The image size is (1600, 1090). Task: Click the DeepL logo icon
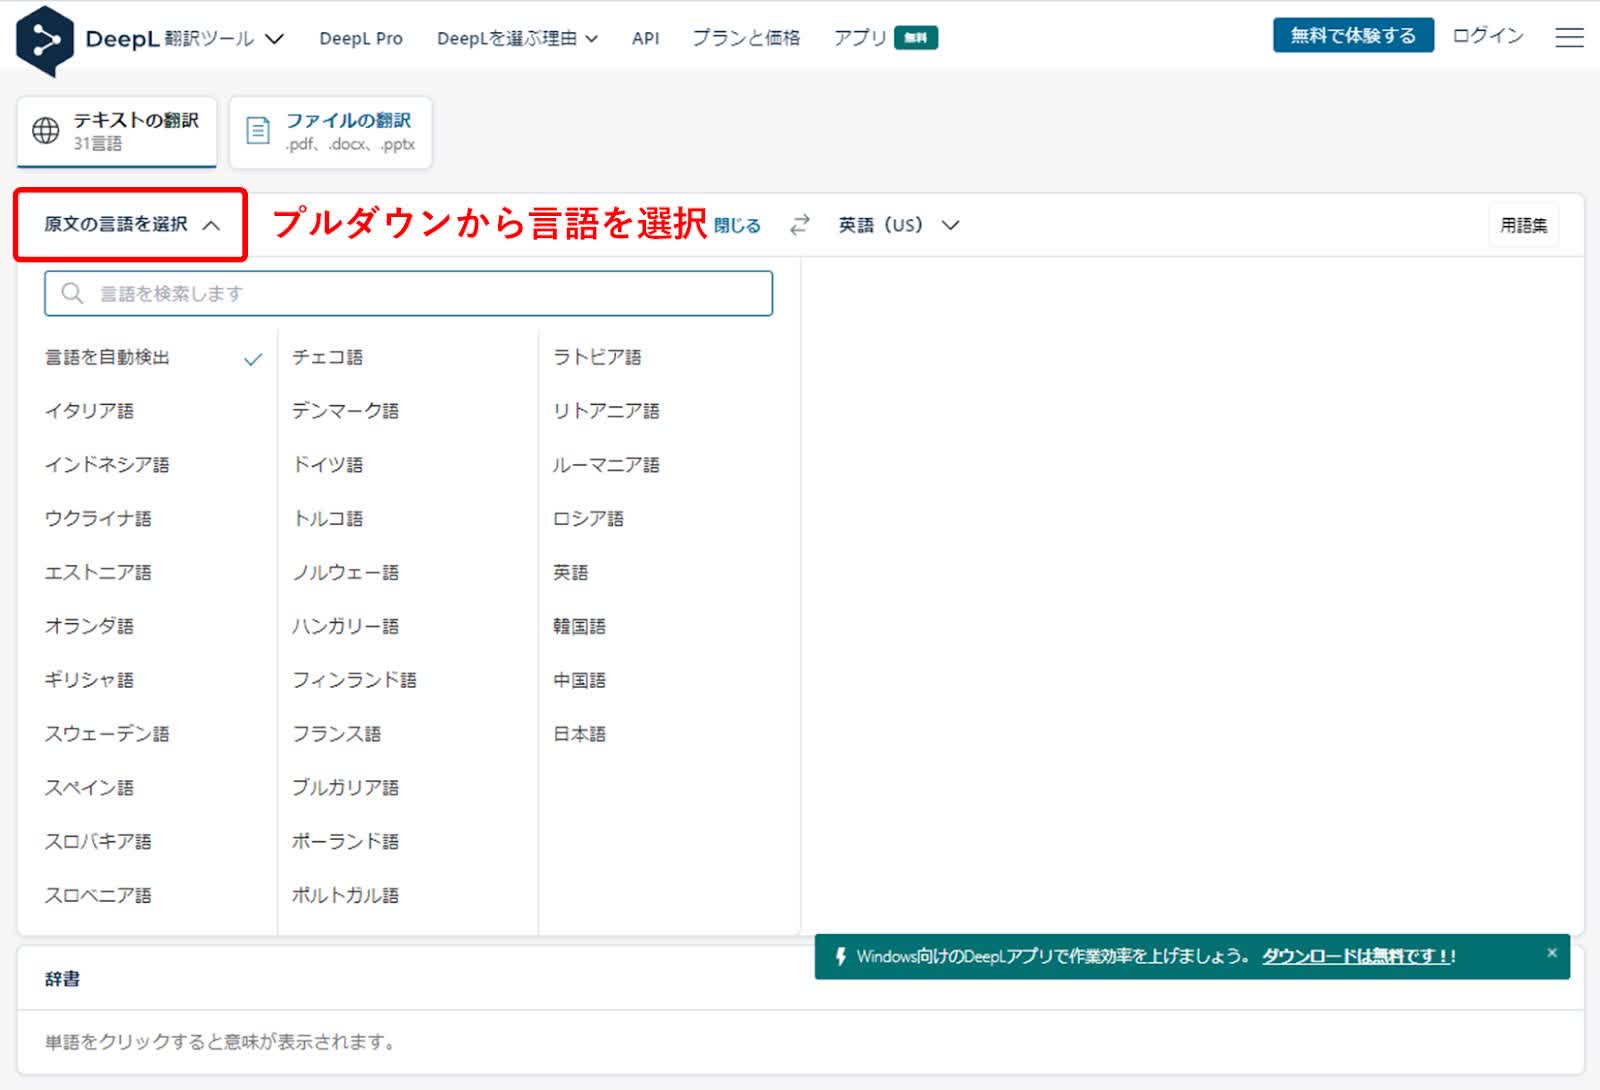[45, 40]
